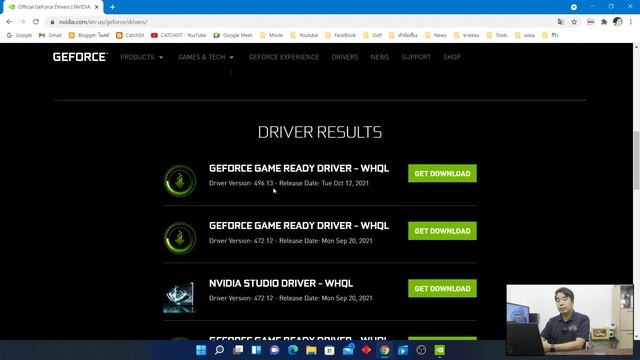Open the CatchSit bookmark
The width and height of the screenshot is (640, 360).
click(130, 36)
